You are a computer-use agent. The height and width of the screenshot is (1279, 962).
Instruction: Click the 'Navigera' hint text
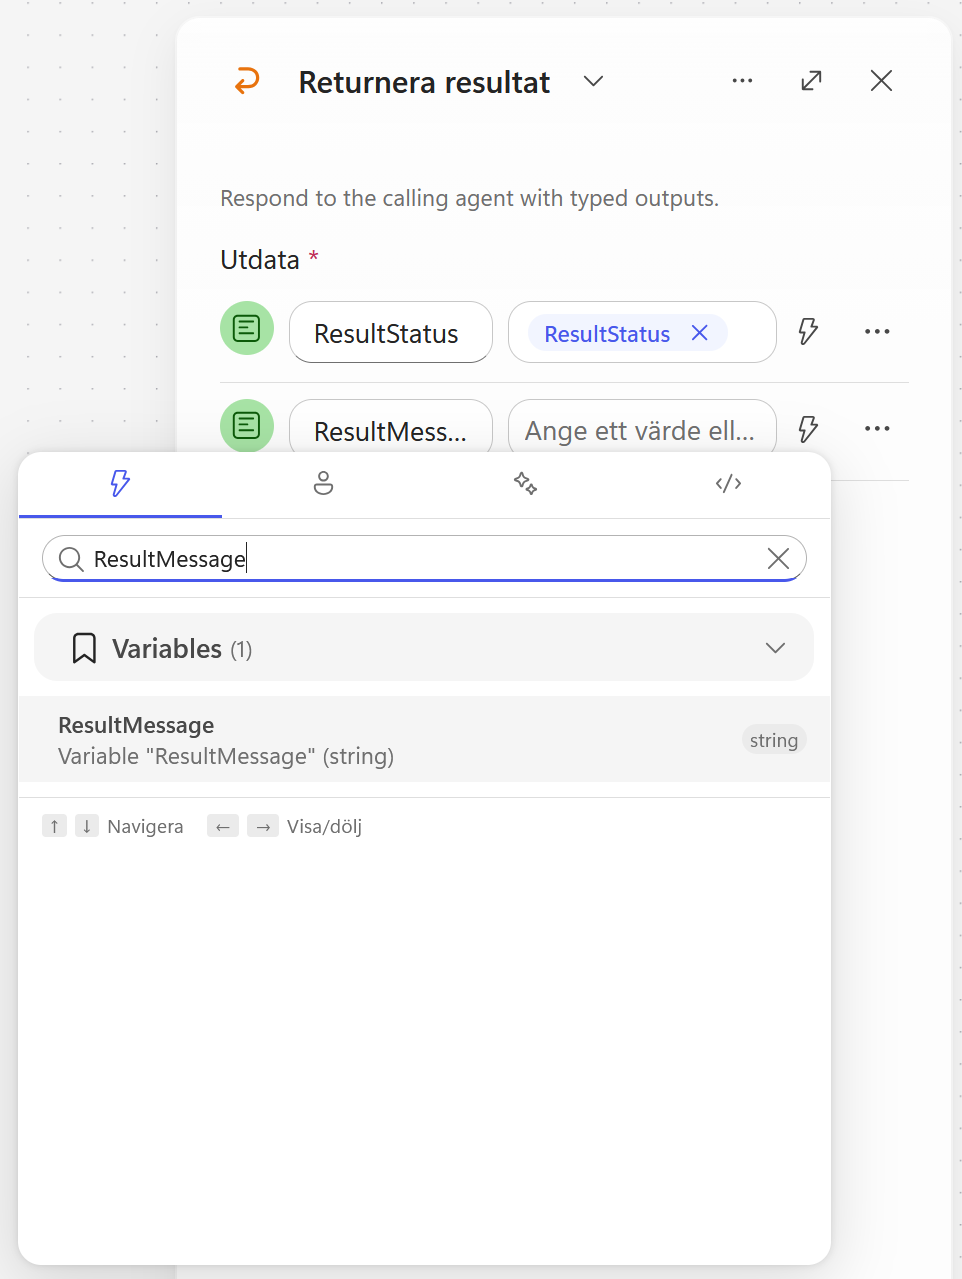(x=145, y=827)
